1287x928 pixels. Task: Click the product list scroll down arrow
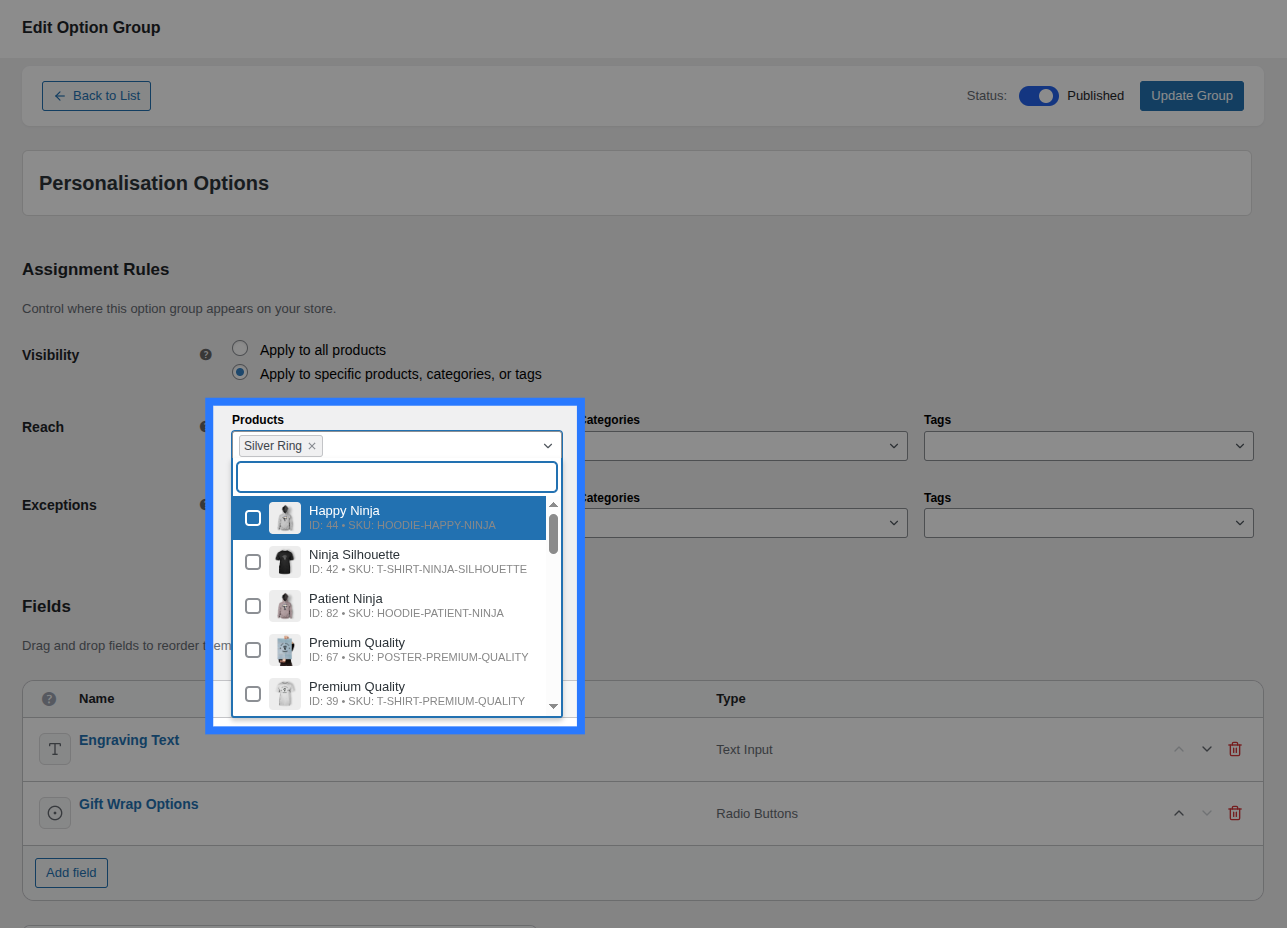click(x=553, y=707)
